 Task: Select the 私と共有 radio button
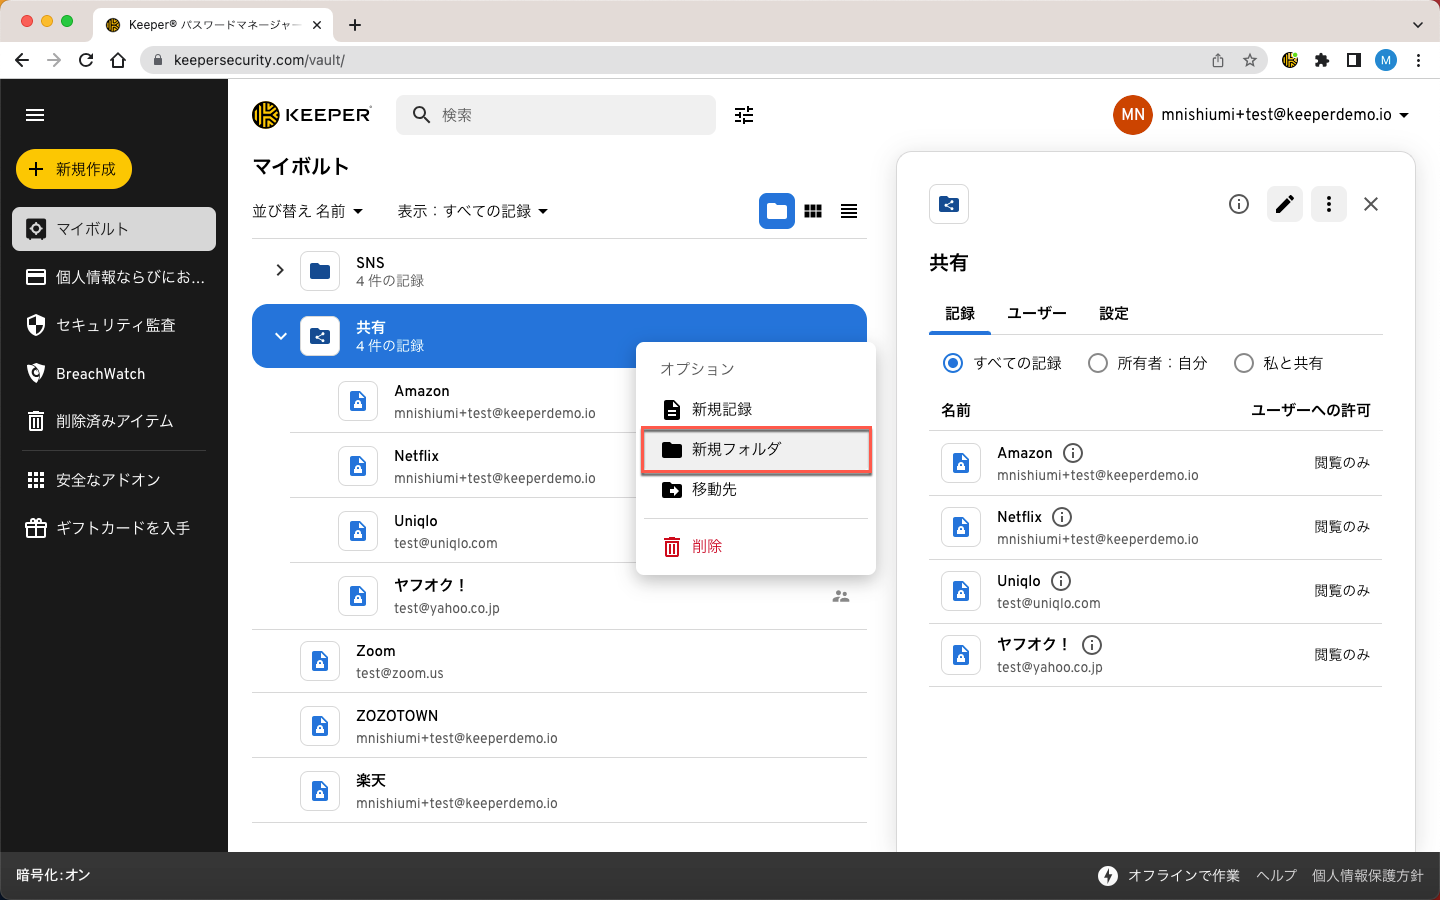1244,363
